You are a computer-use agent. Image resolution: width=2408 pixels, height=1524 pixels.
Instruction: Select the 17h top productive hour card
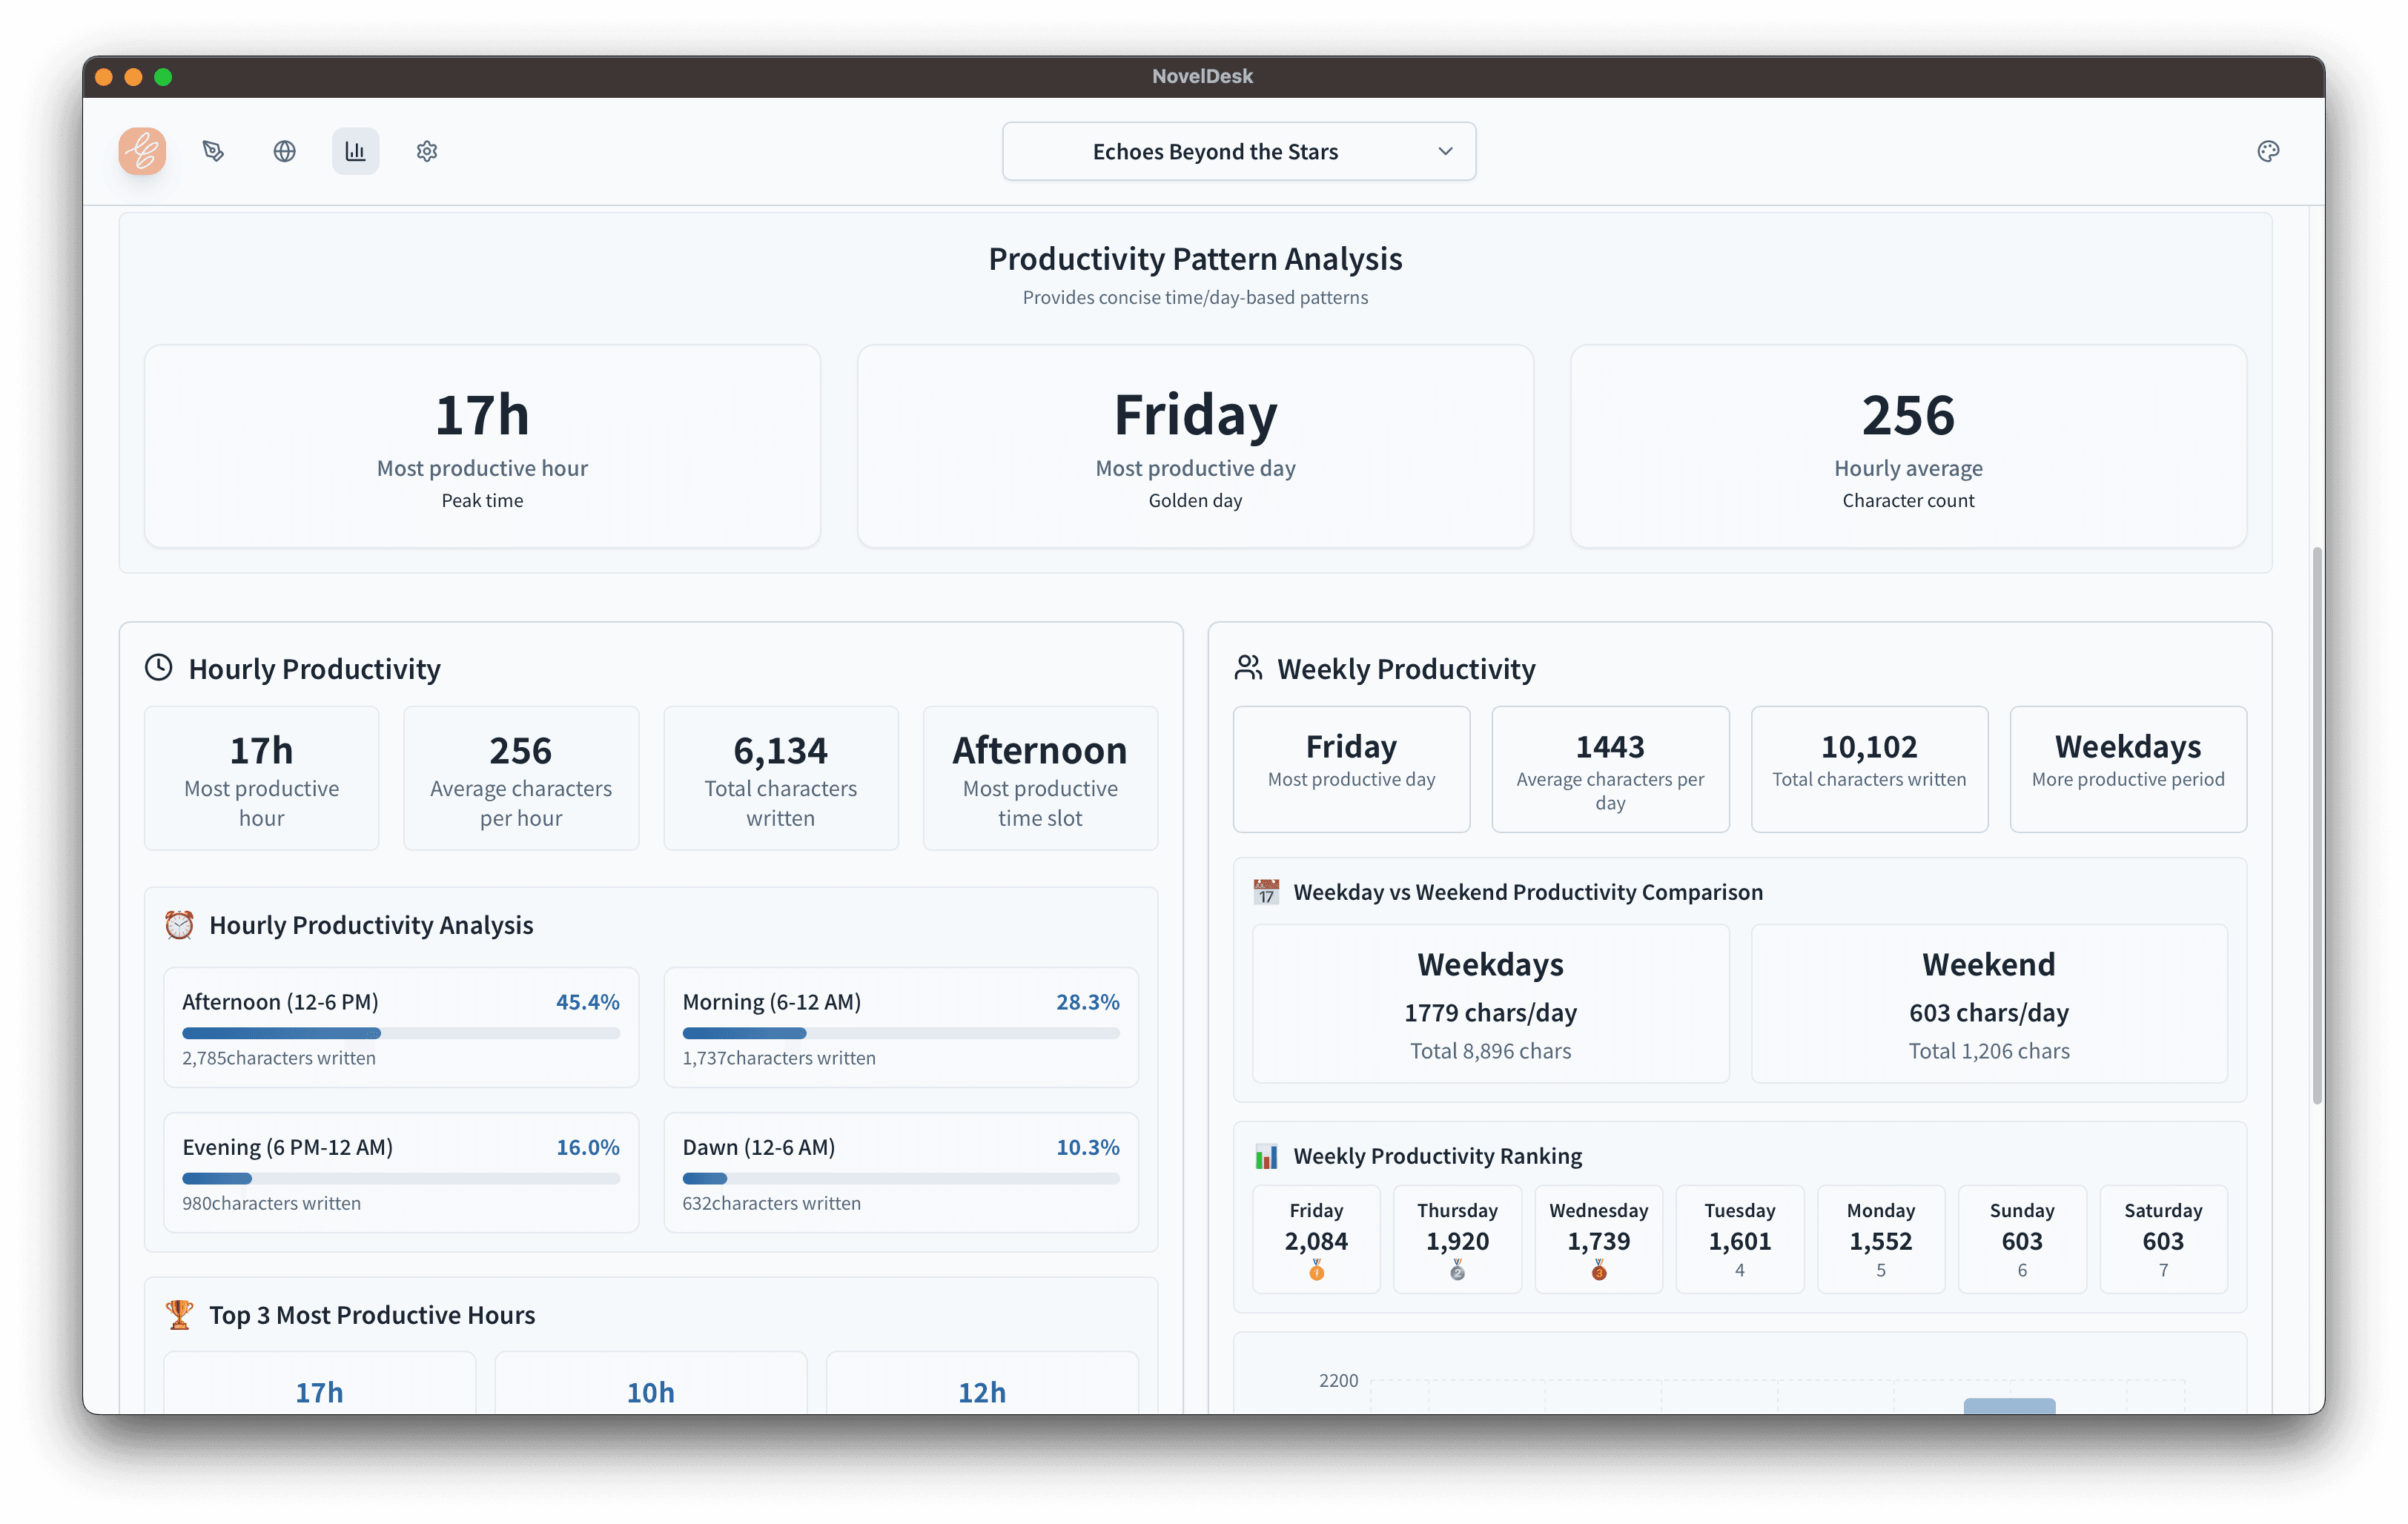pyautogui.click(x=319, y=1390)
